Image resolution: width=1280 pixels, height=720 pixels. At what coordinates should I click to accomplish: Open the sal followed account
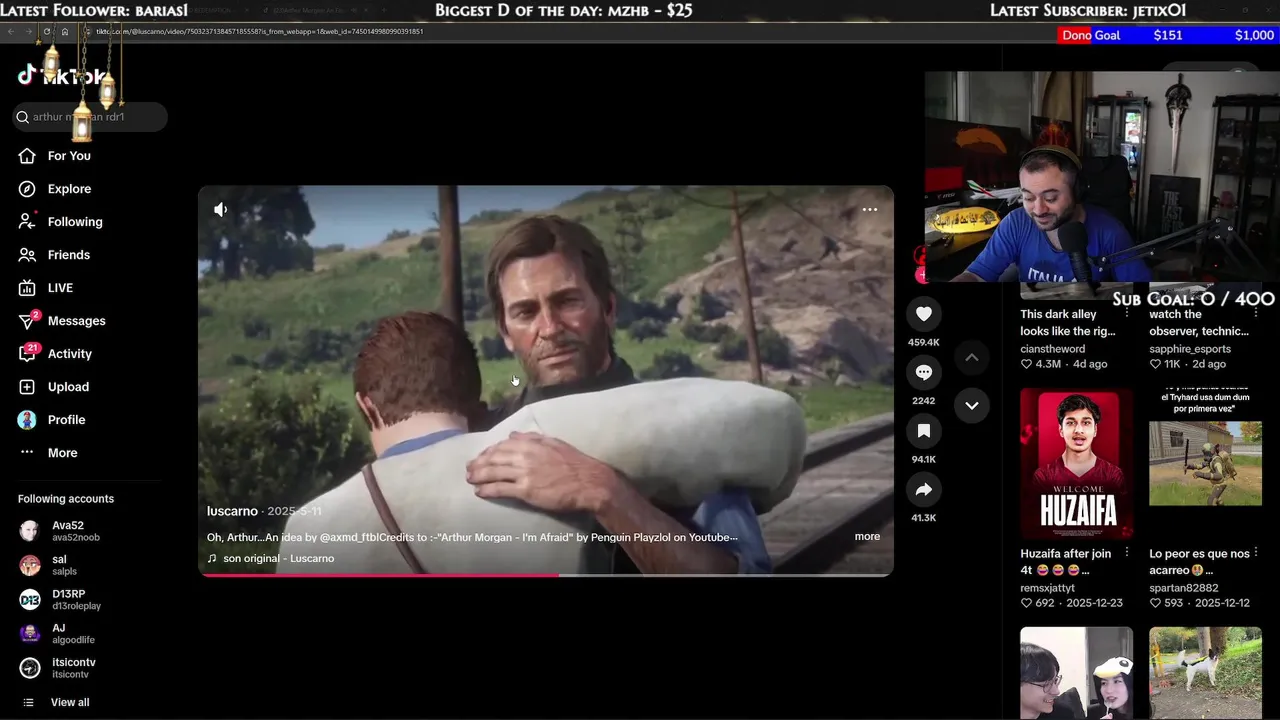tap(64, 565)
